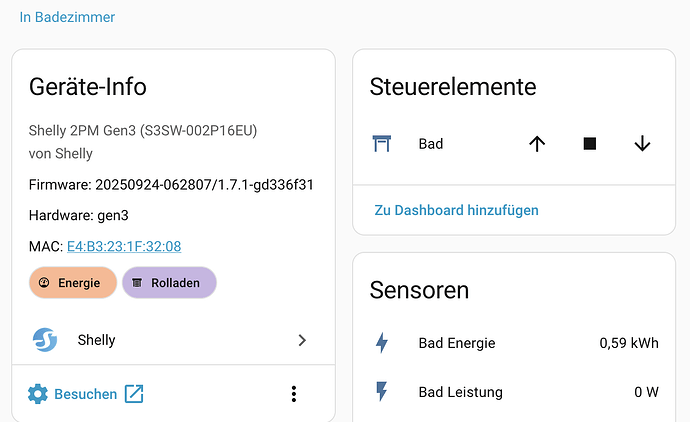Image resolution: width=690 pixels, height=422 pixels.
Task: Stop the Bad cover movement
Action: [x=590, y=144]
